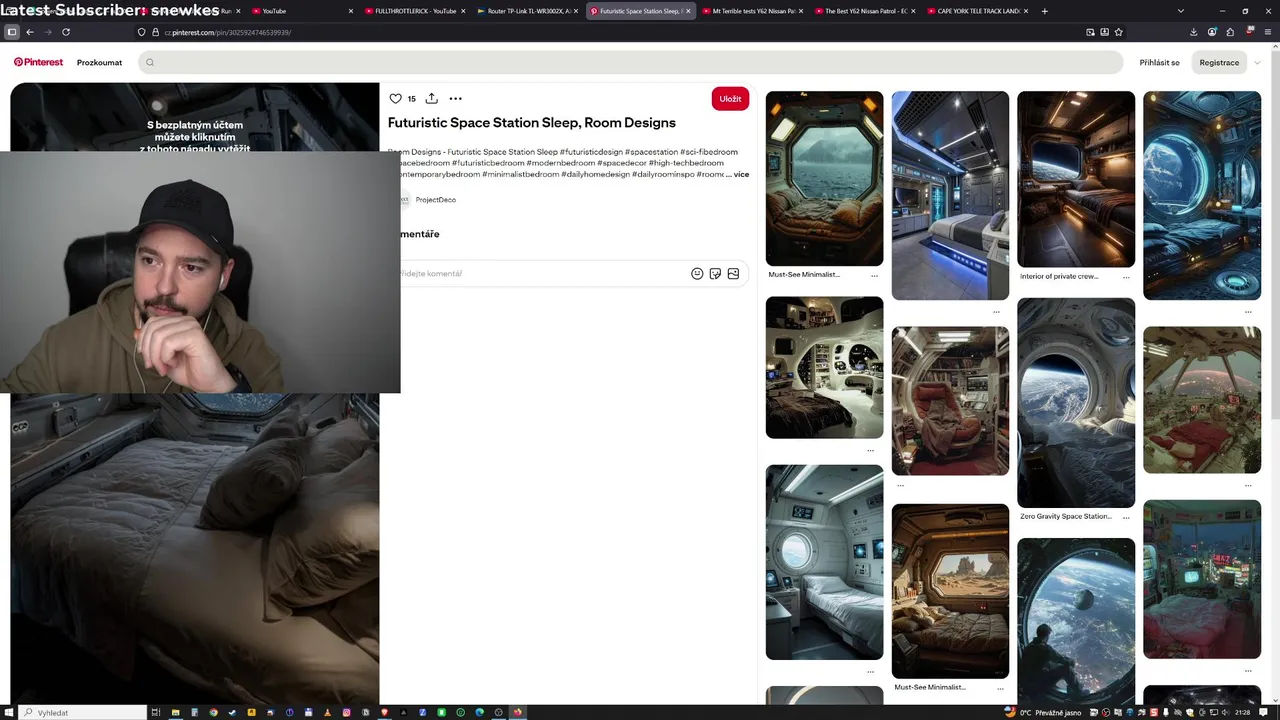Expand chevron next to Registrace button
The image size is (1280, 720).
click(x=1257, y=62)
